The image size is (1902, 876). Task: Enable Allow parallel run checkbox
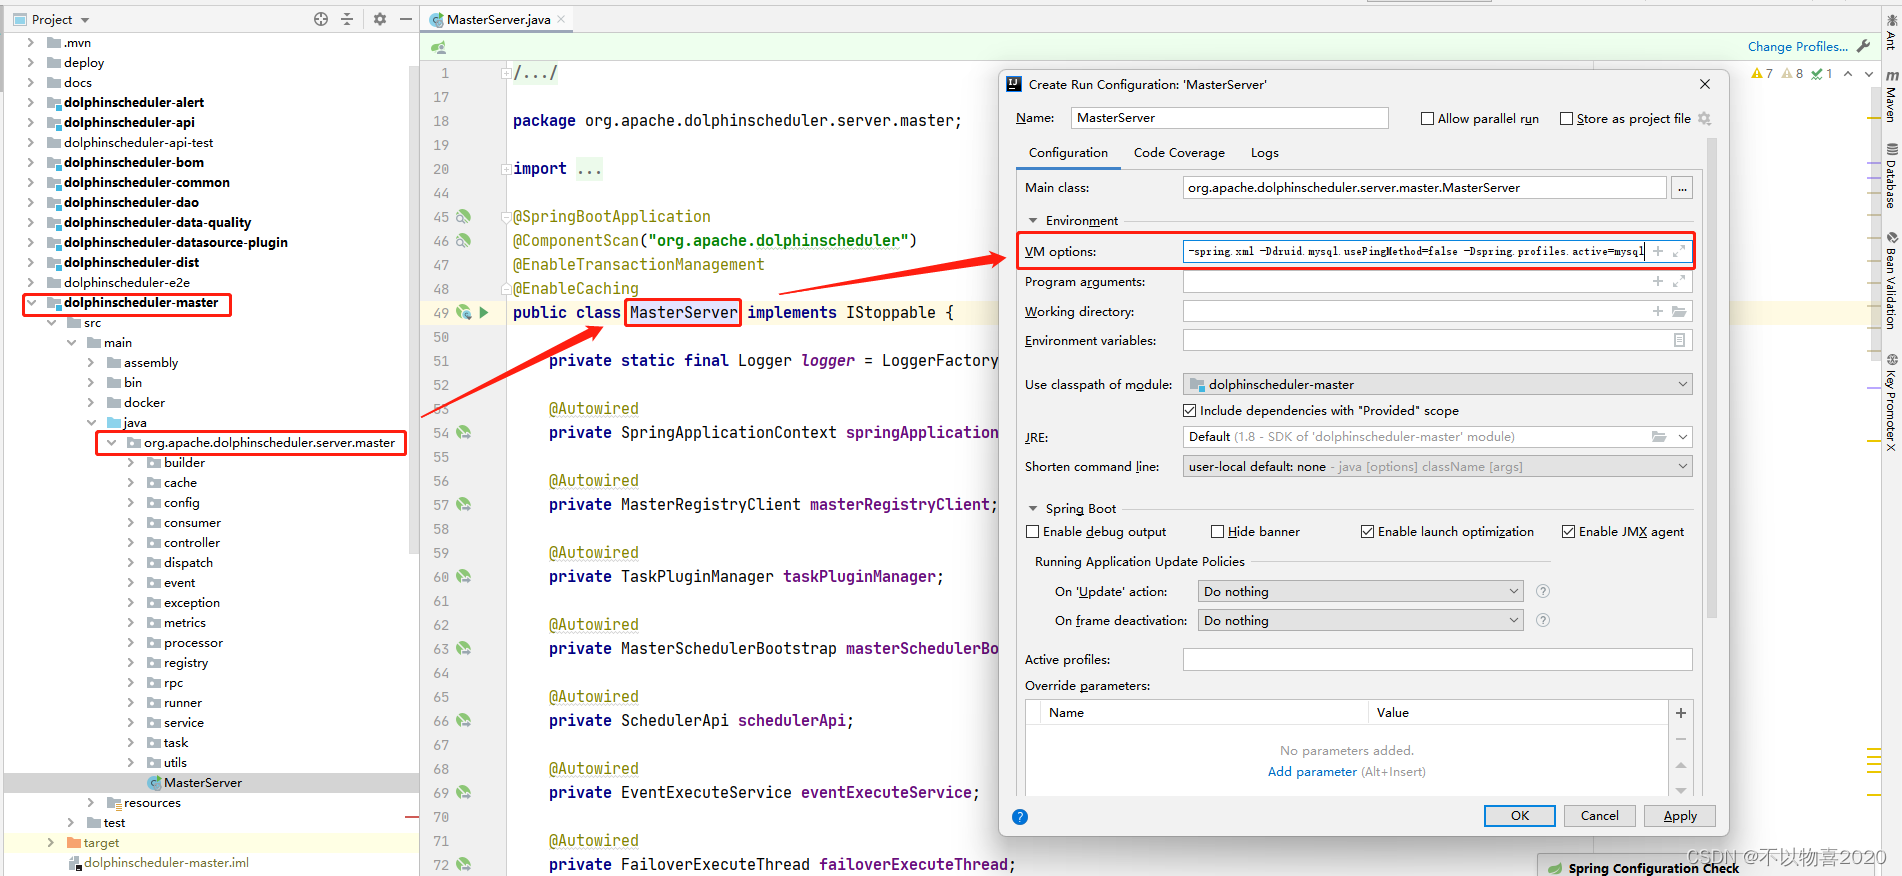pos(1427,118)
